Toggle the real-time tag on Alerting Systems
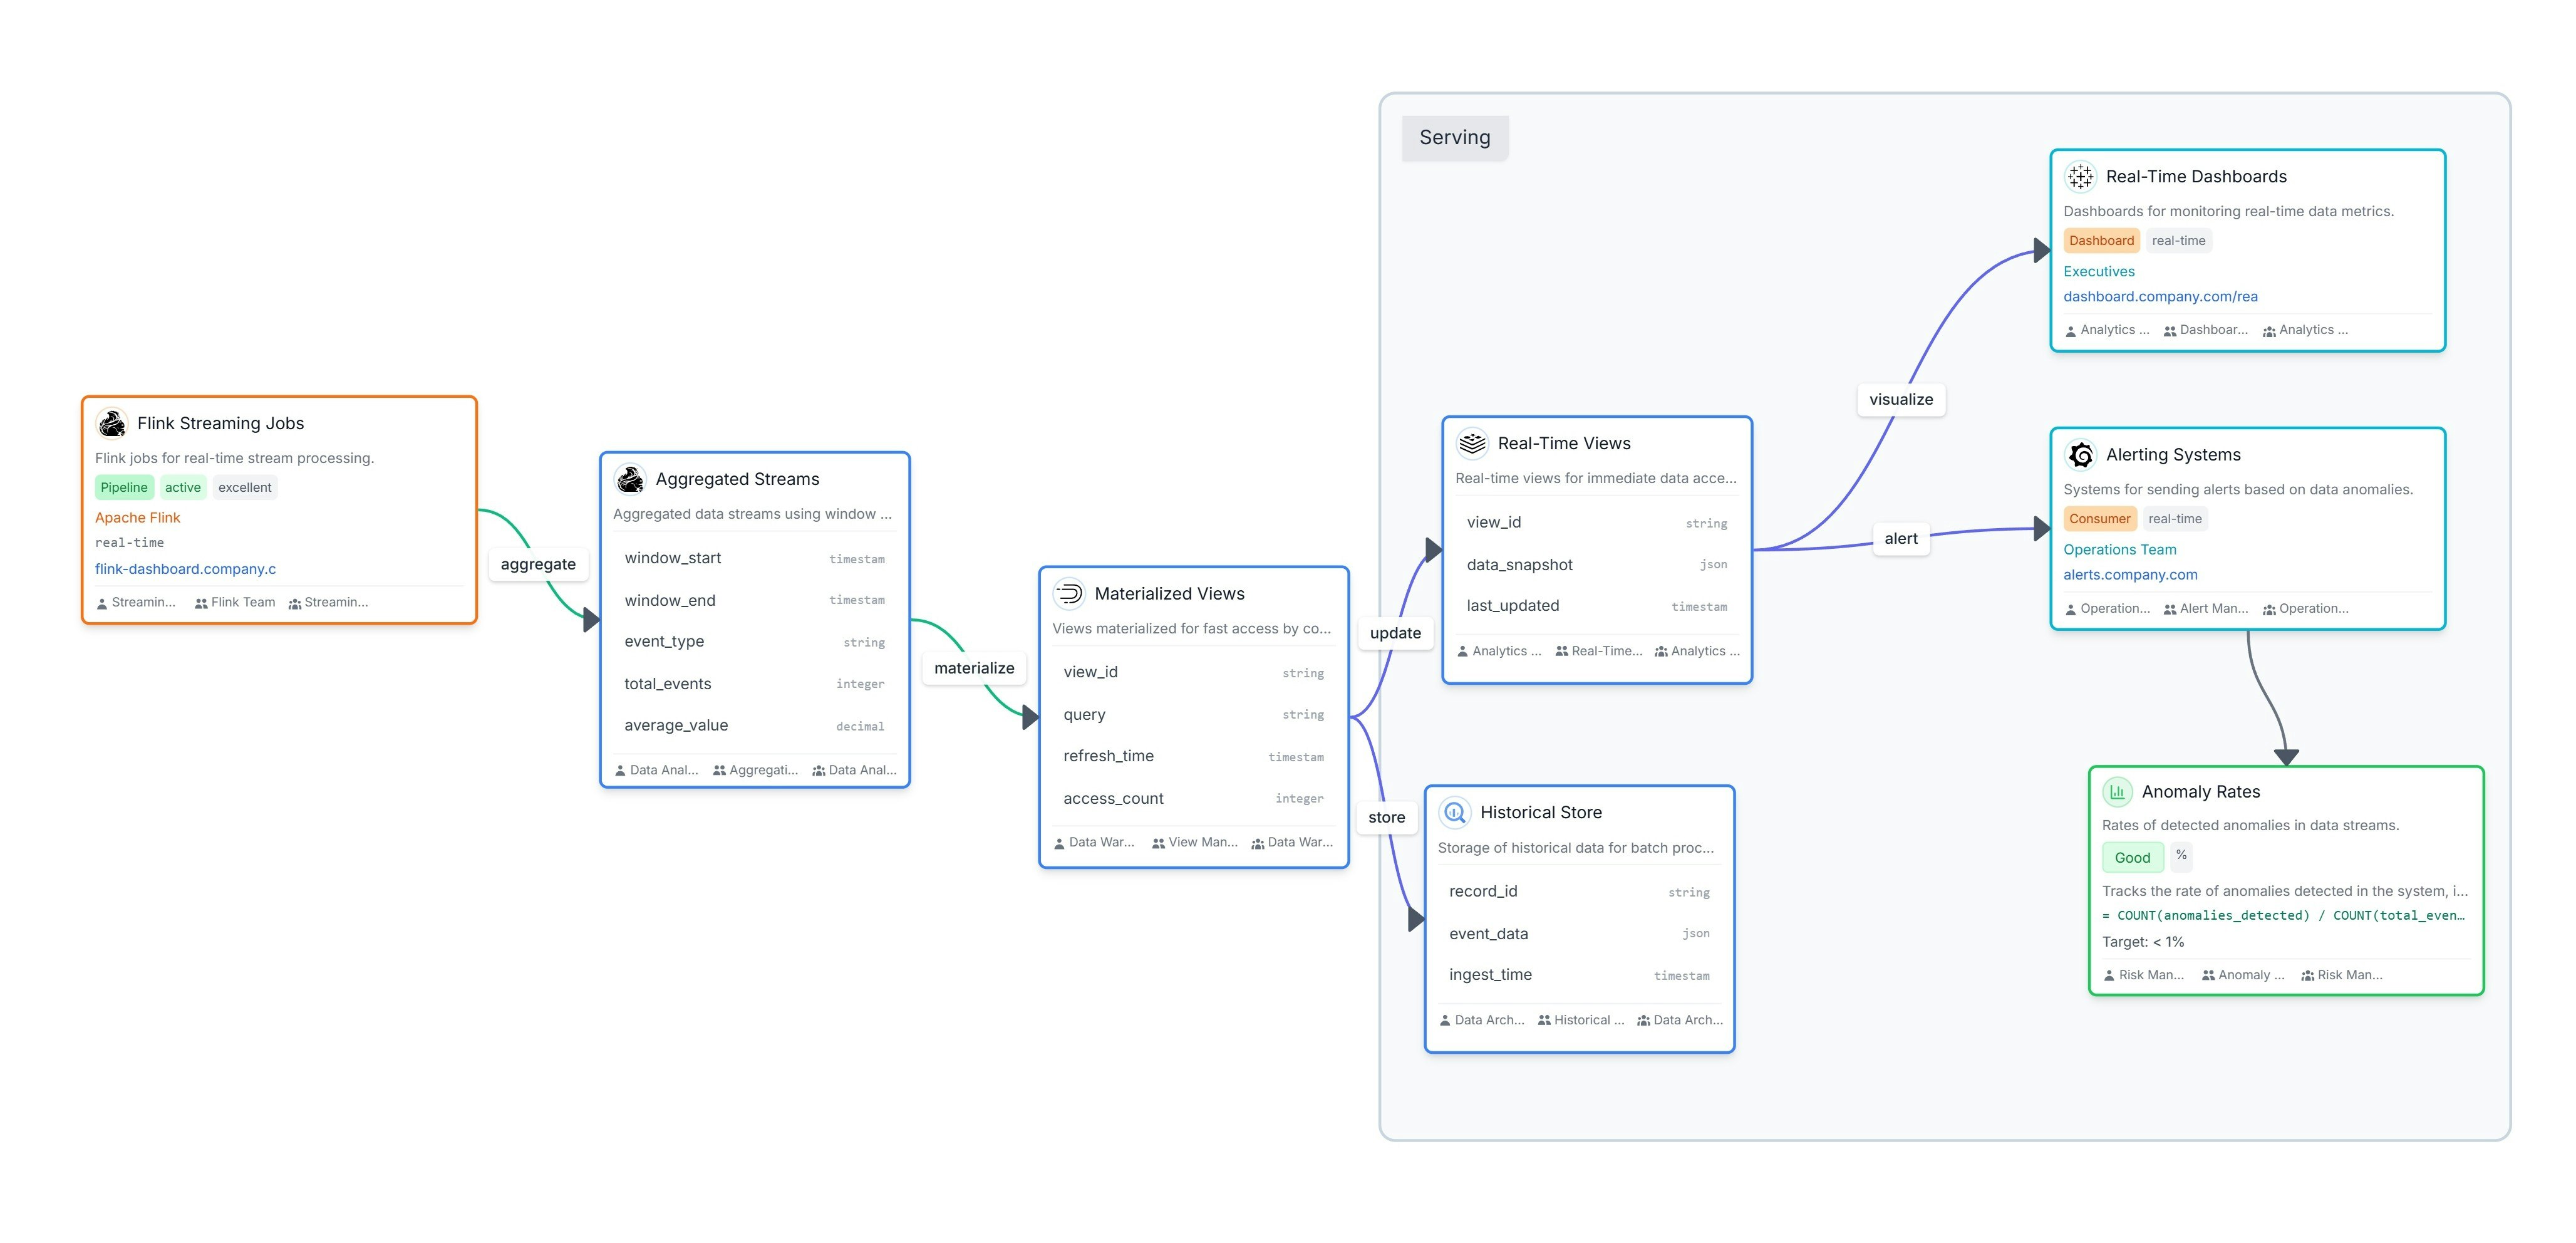Viewport: 2576px width, 1243px height. (x=2176, y=518)
